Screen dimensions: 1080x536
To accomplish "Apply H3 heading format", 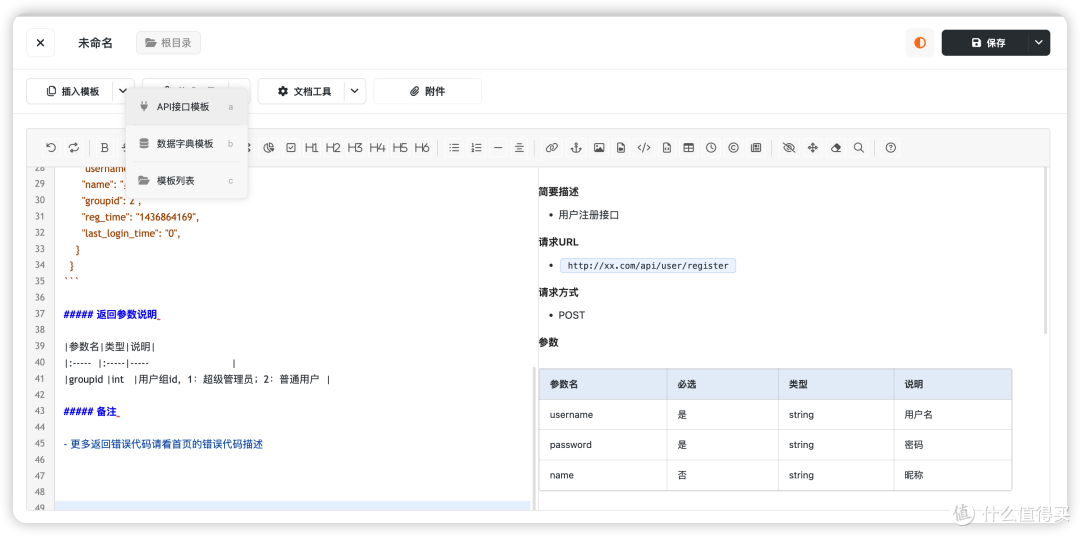I will coord(355,147).
